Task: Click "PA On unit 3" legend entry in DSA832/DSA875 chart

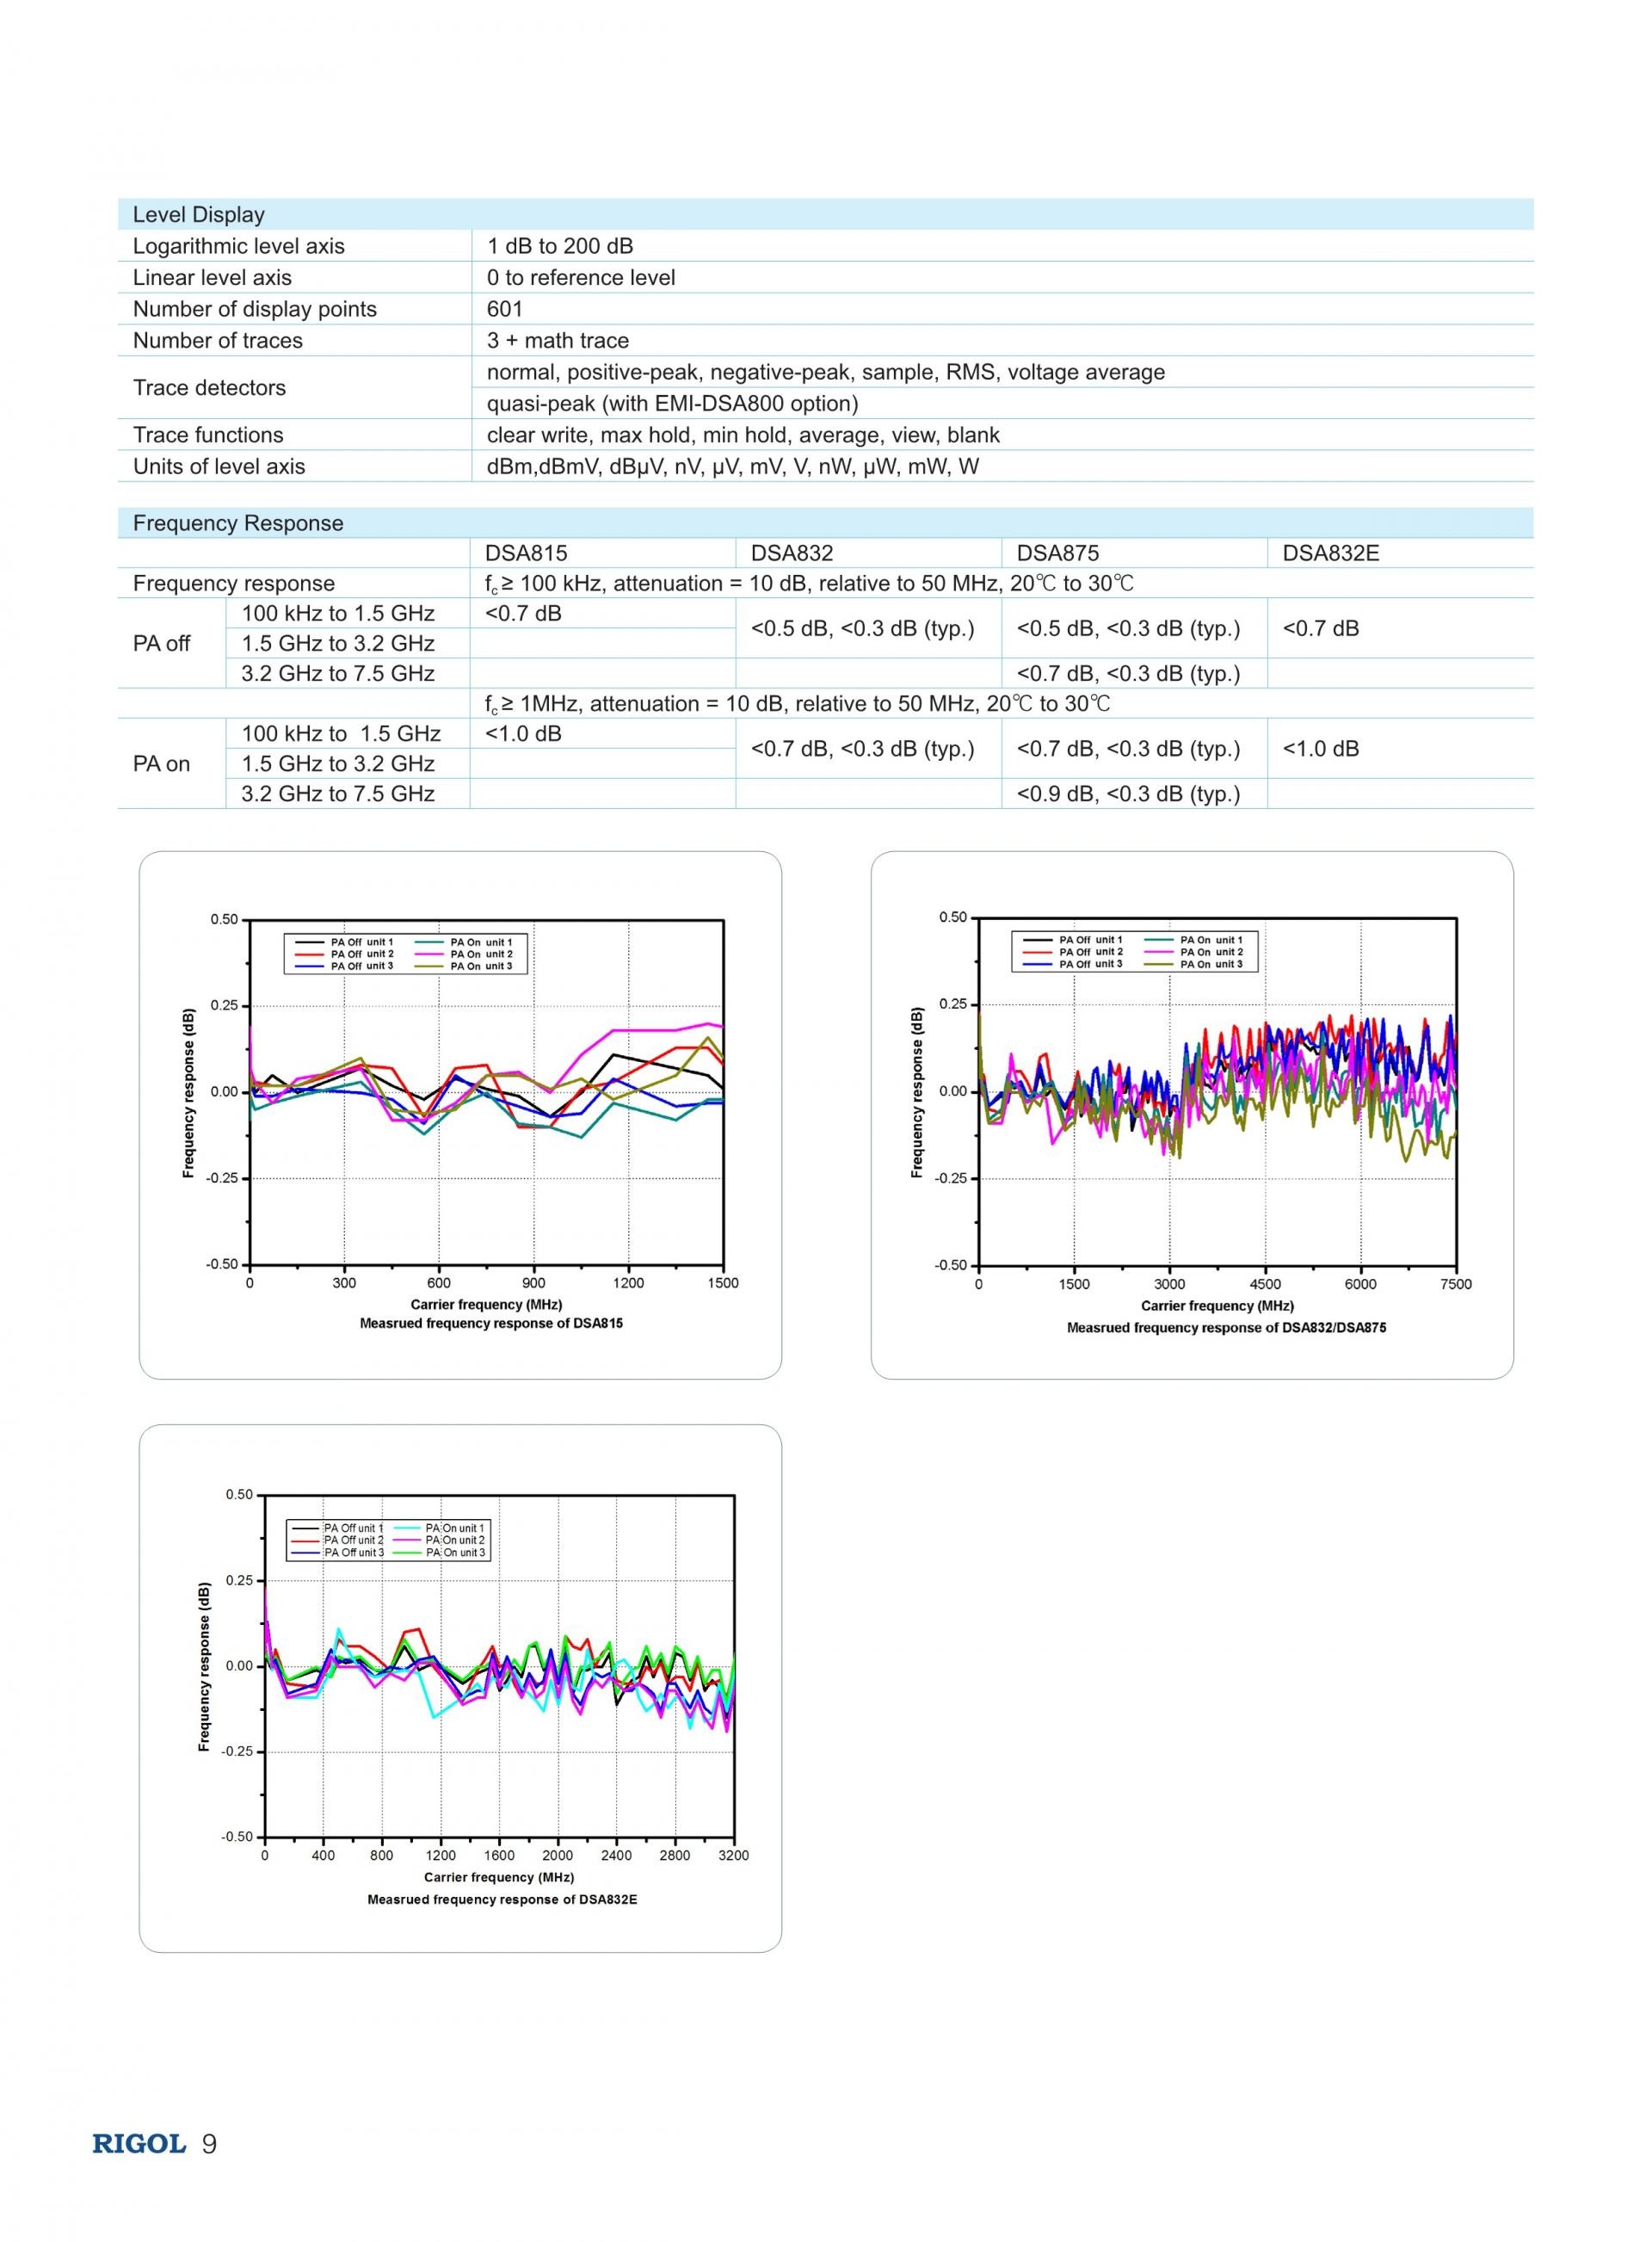Action: tap(1194, 964)
